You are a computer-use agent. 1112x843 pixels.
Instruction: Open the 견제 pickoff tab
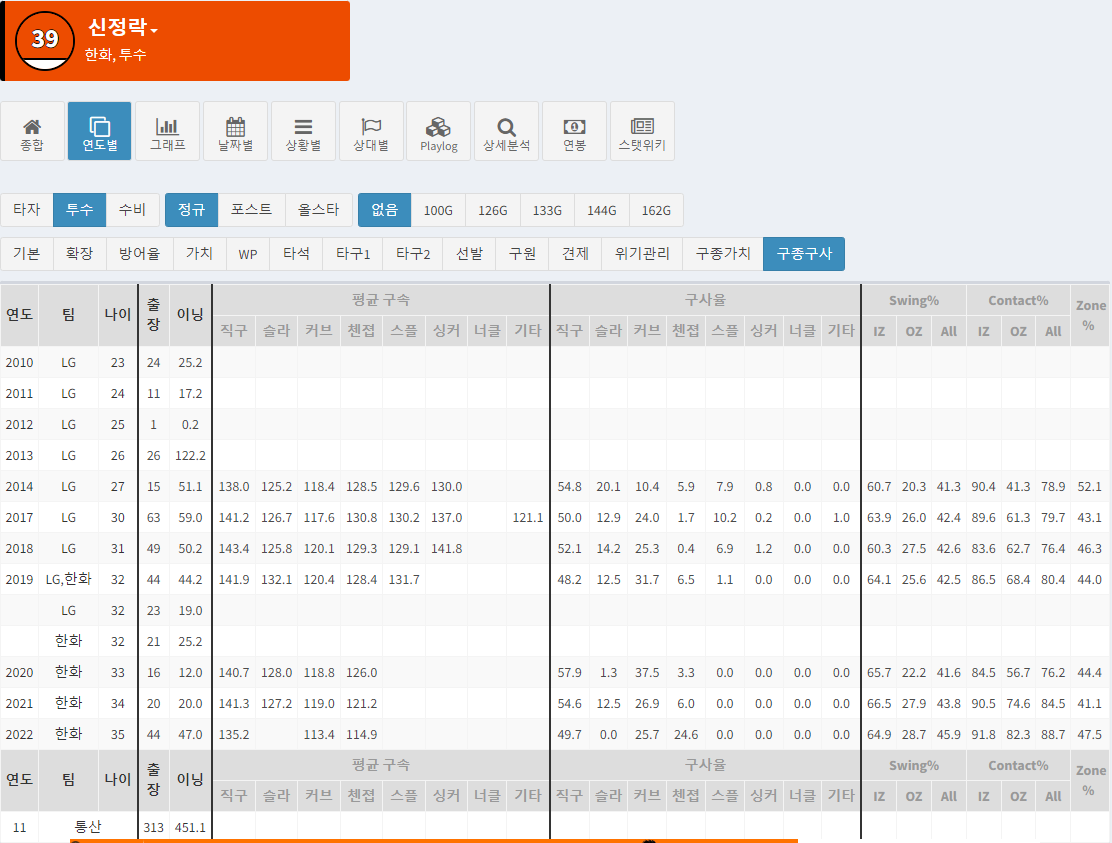(575, 254)
